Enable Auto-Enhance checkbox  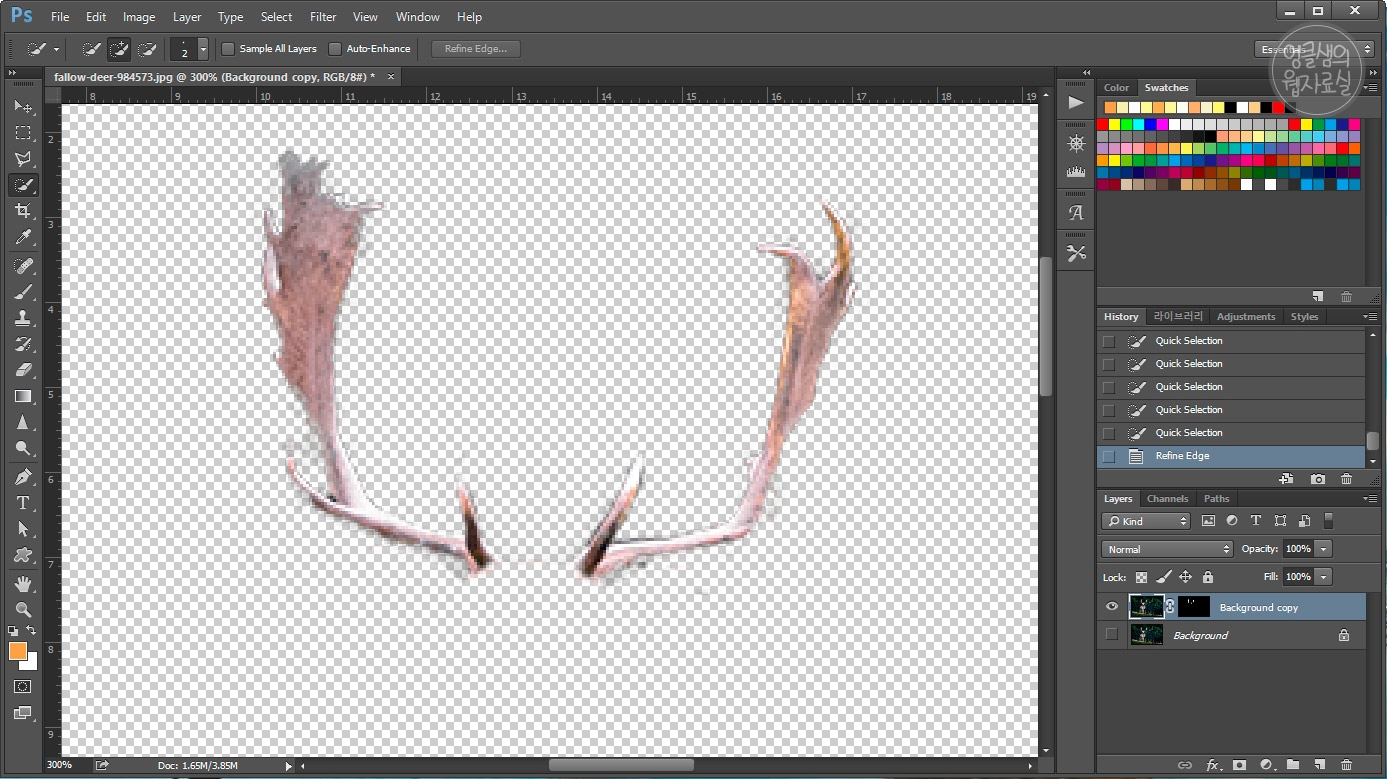click(x=335, y=49)
